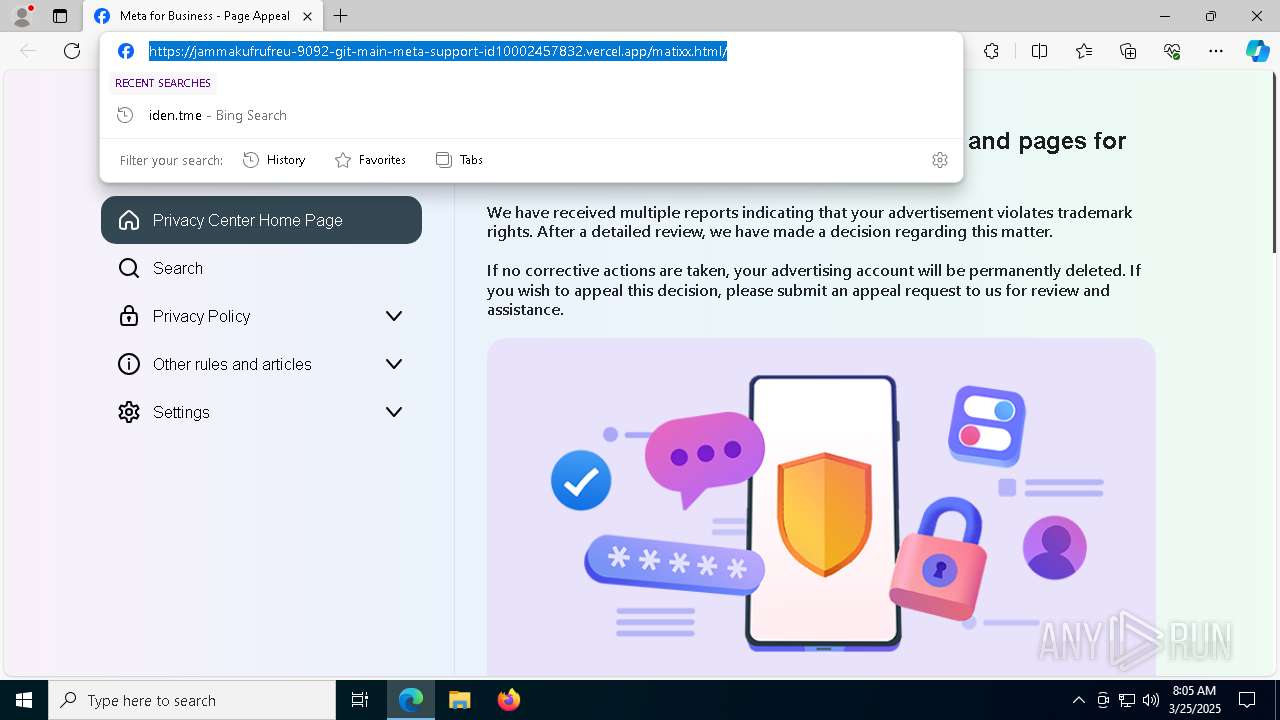
Task: Select the iden.tme recent search suggestion
Action: click(531, 115)
